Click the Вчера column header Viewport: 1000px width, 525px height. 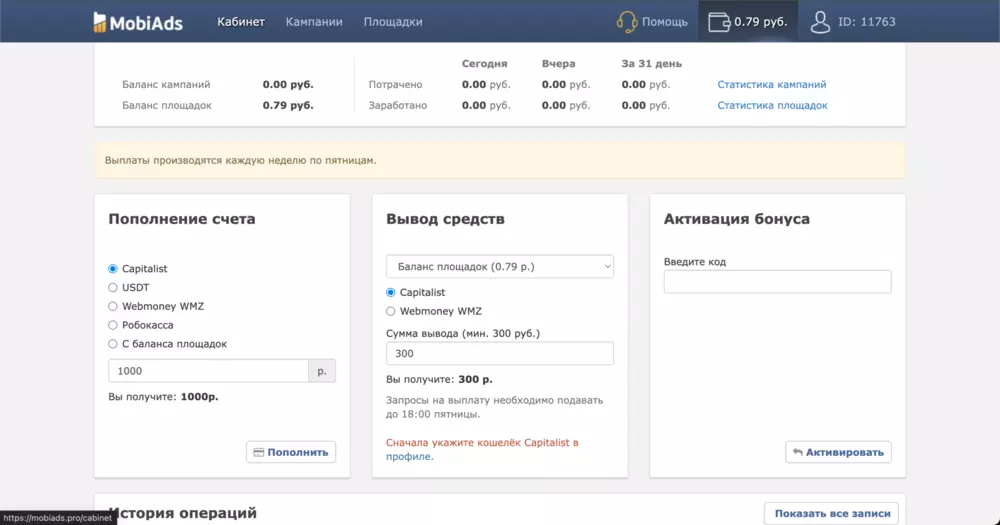click(559, 64)
